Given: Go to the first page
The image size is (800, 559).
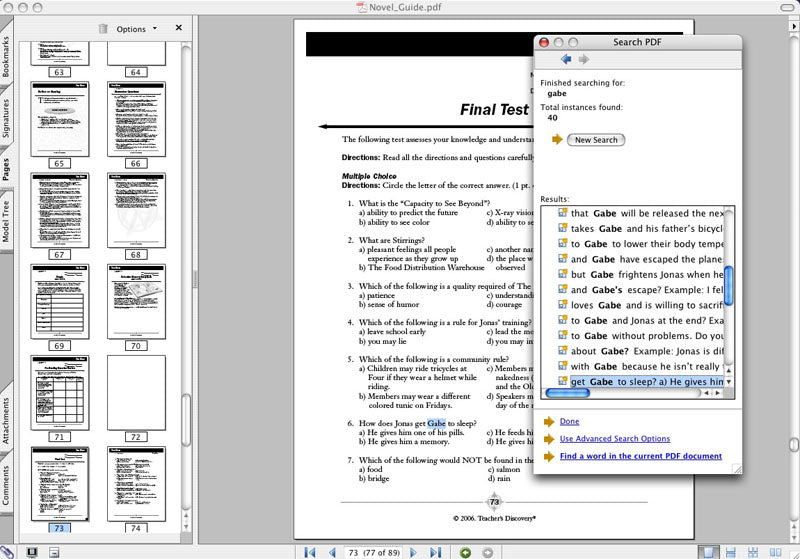Looking at the screenshot, I should [x=309, y=552].
